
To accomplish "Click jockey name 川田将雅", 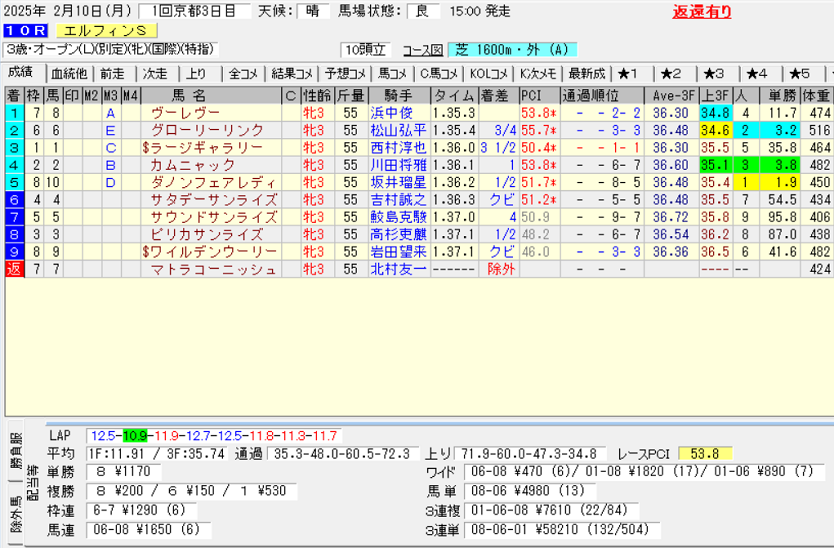I will coord(398,164).
